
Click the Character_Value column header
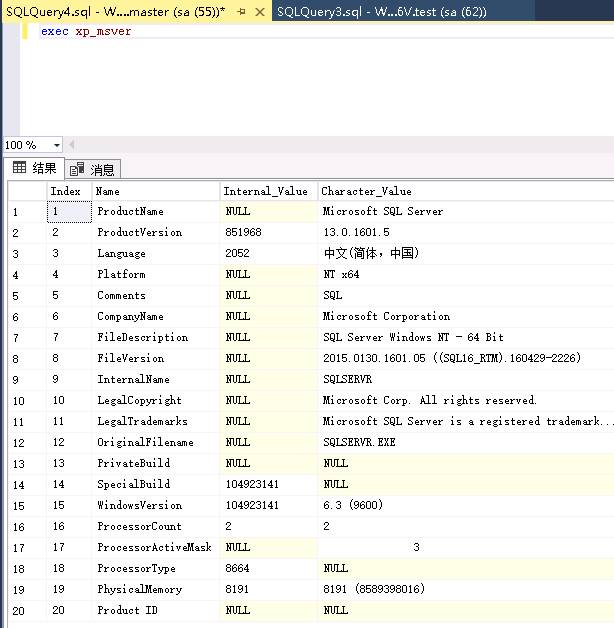click(x=366, y=191)
